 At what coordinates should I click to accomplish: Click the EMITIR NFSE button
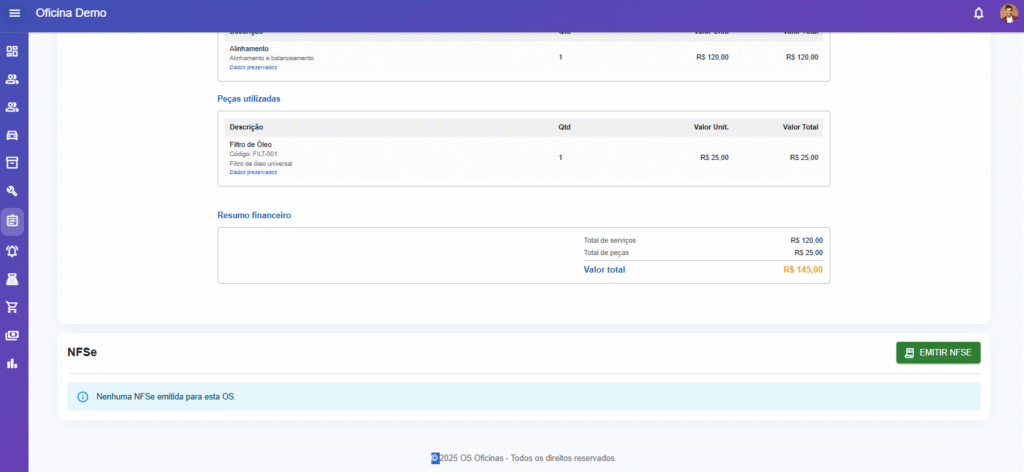[x=938, y=353]
